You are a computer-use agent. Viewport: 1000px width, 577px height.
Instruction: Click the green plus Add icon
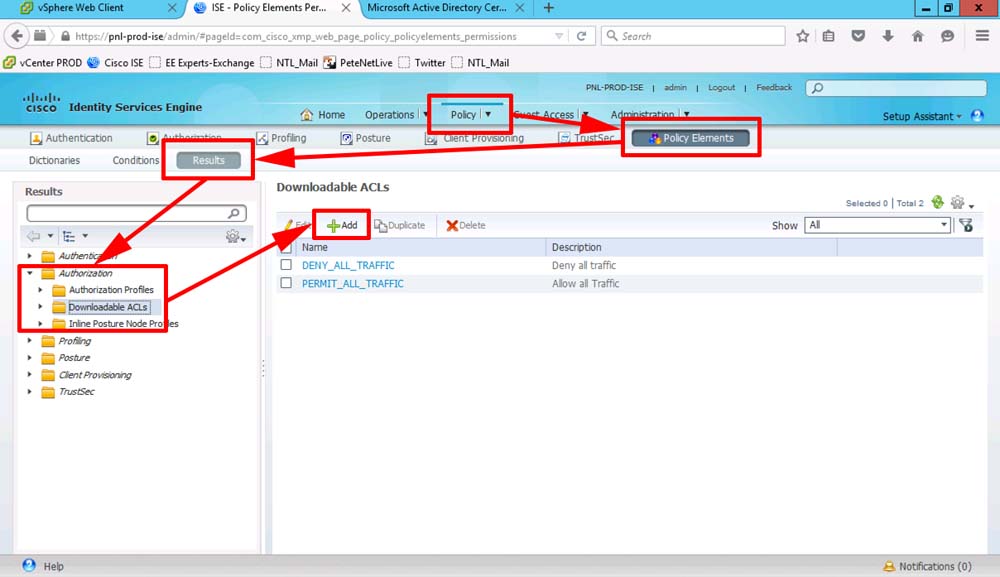tap(333, 226)
